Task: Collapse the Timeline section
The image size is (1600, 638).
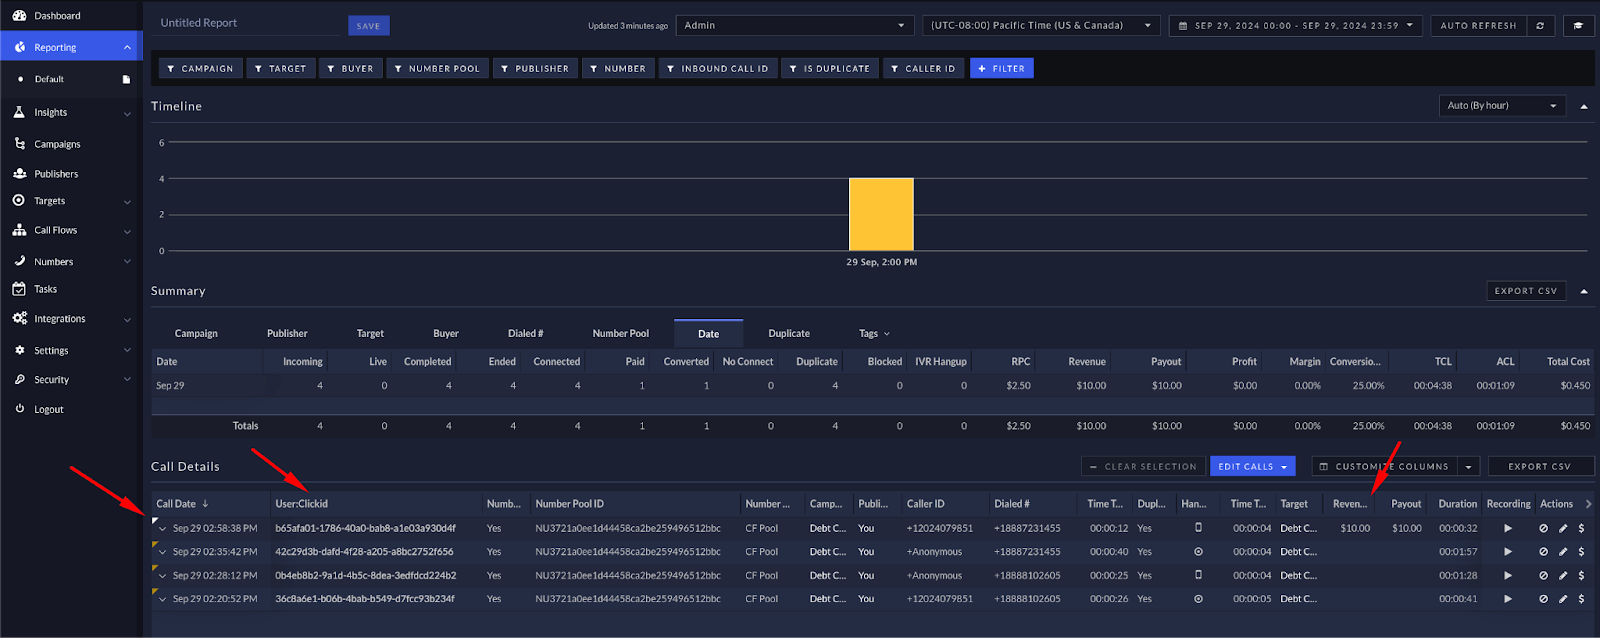Action: (1584, 106)
